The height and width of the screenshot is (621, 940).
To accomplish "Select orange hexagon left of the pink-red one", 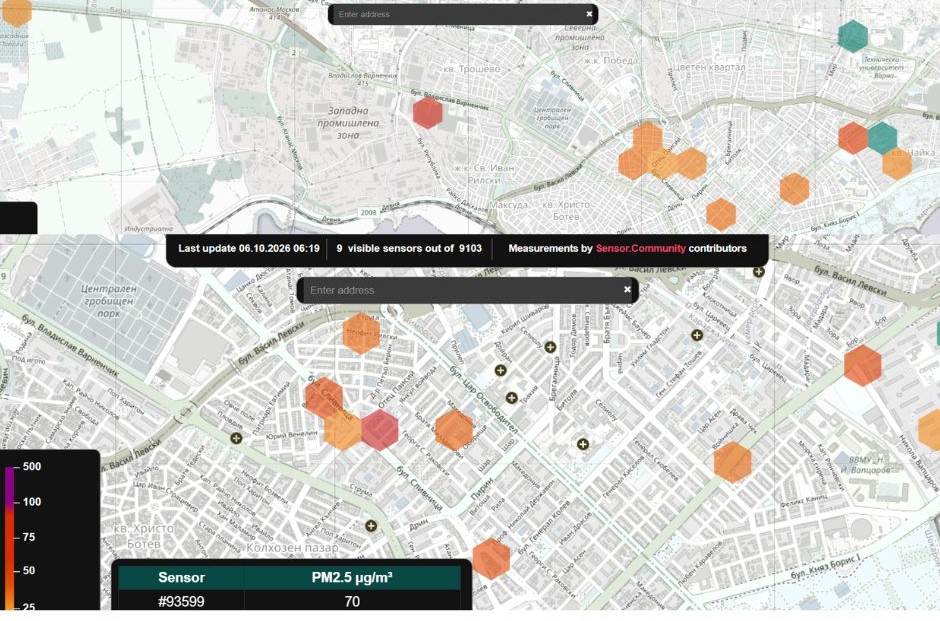I will click(342, 430).
